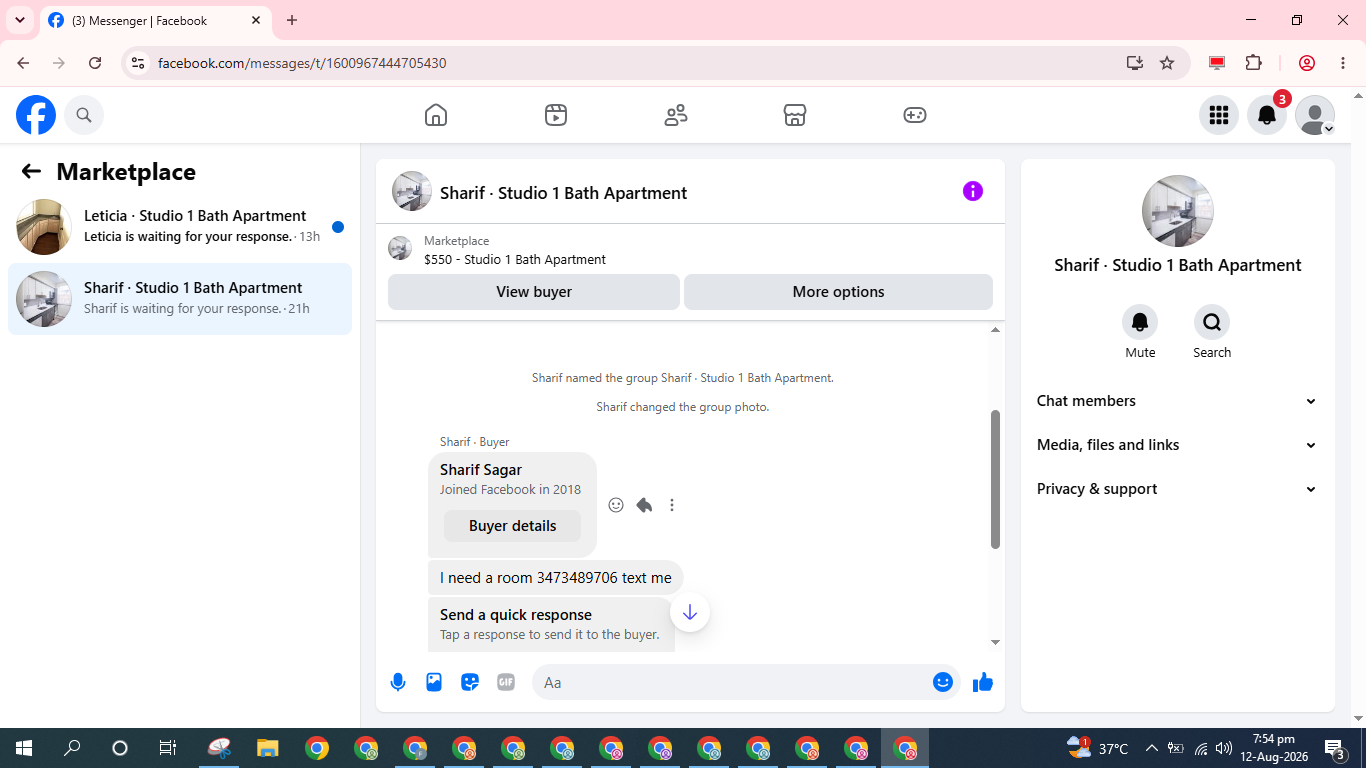Viewport: 1366px width, 768px height.
Task: Open the Video (Reels) icon
Action: click(556, 115)
